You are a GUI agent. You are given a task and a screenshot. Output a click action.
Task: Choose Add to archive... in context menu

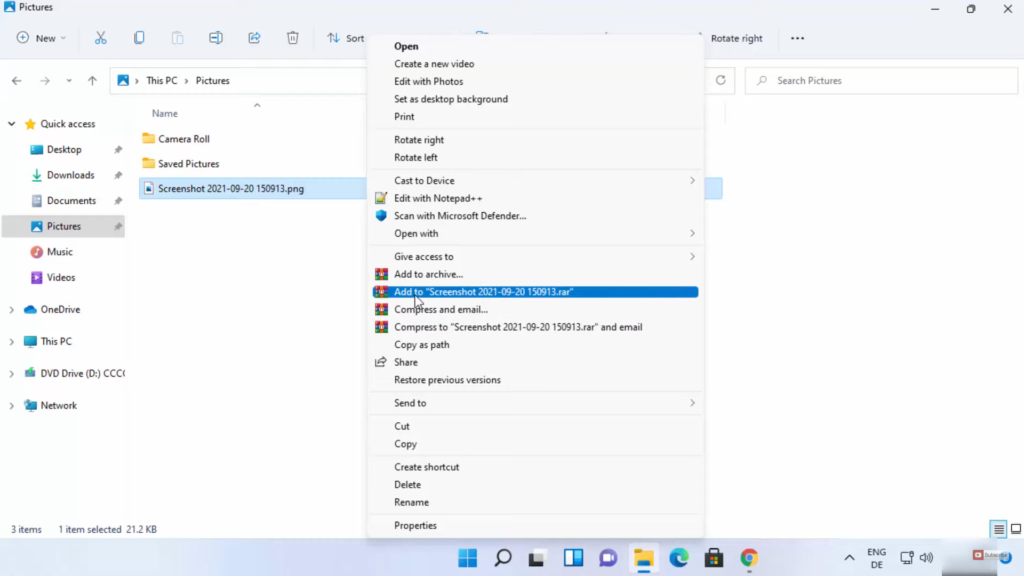(x=428, y=274)
